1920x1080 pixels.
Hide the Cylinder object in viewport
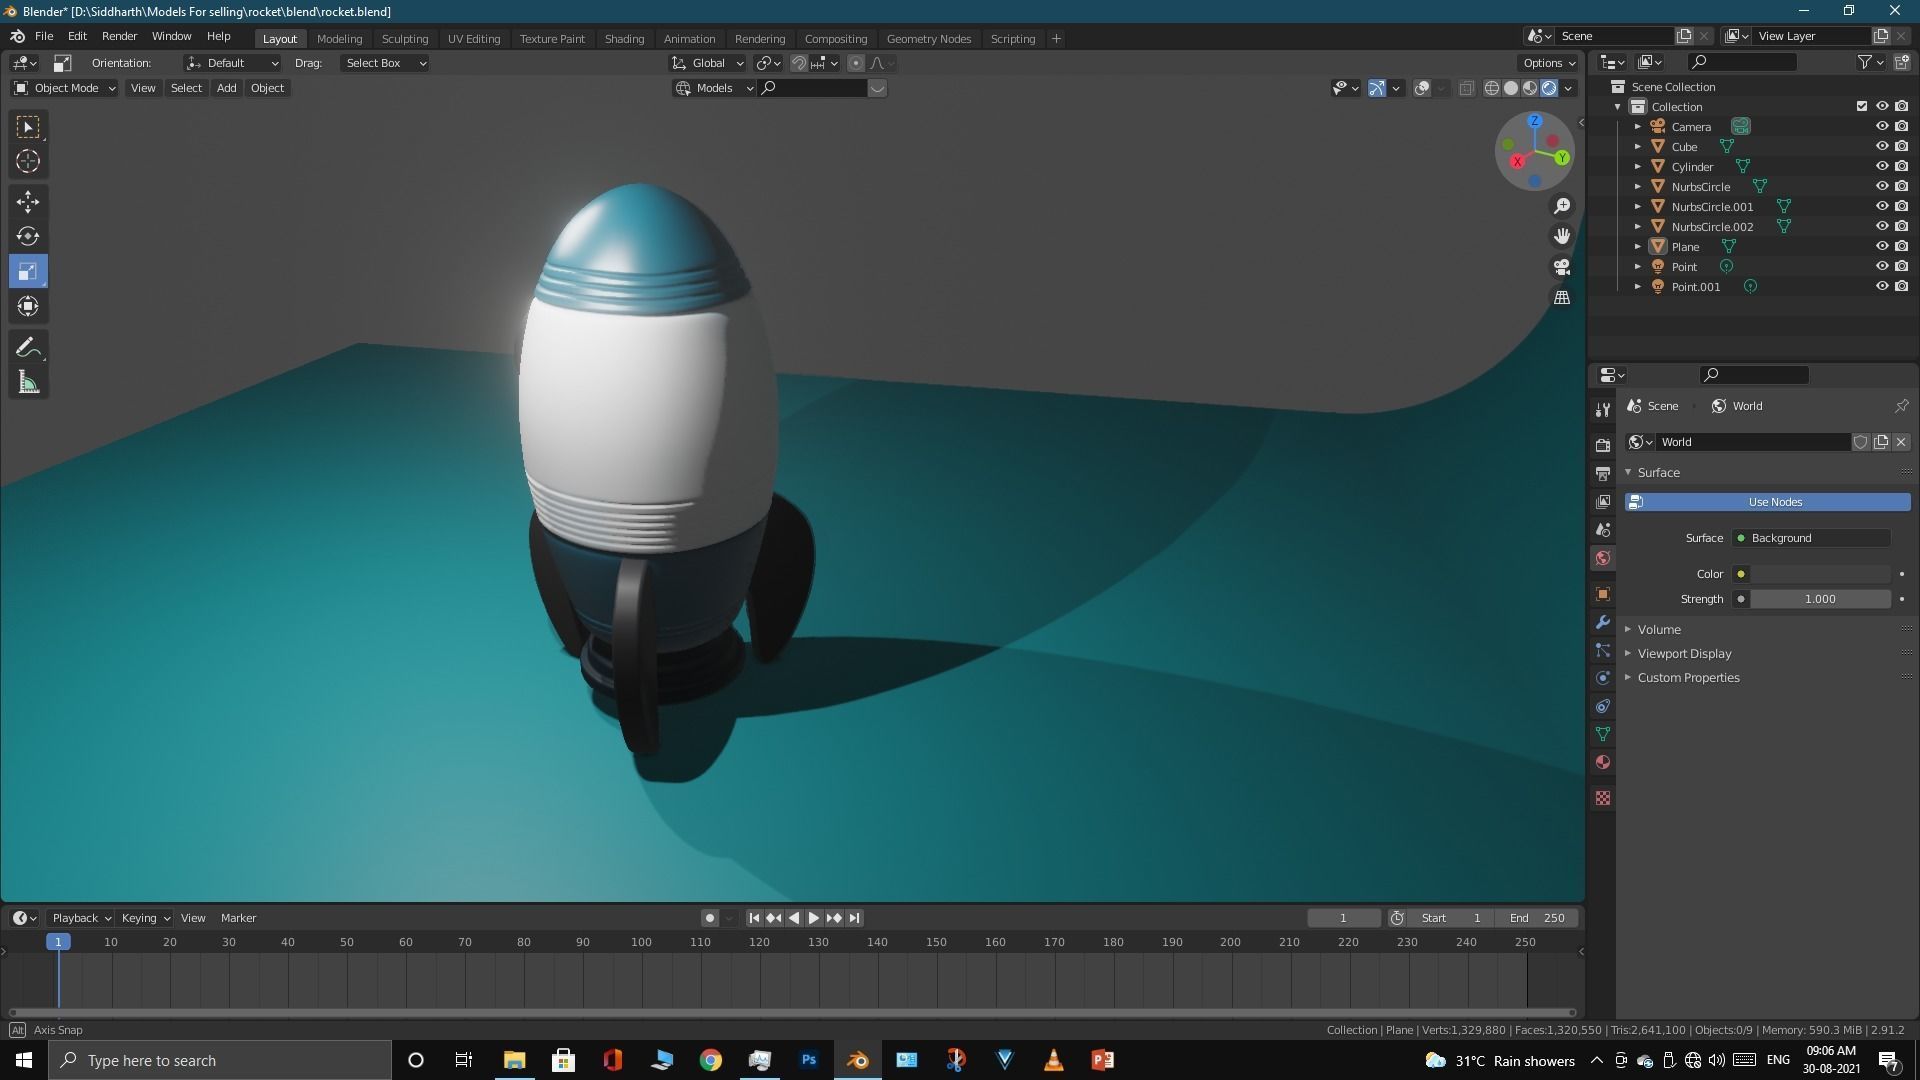click(x=1881, y=166)
